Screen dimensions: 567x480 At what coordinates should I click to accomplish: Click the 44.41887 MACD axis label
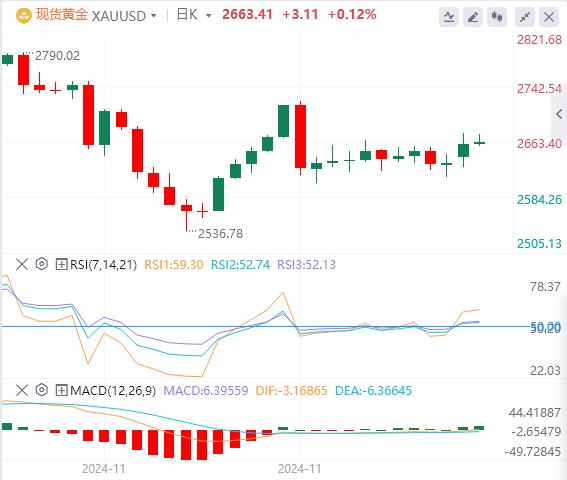534,413
